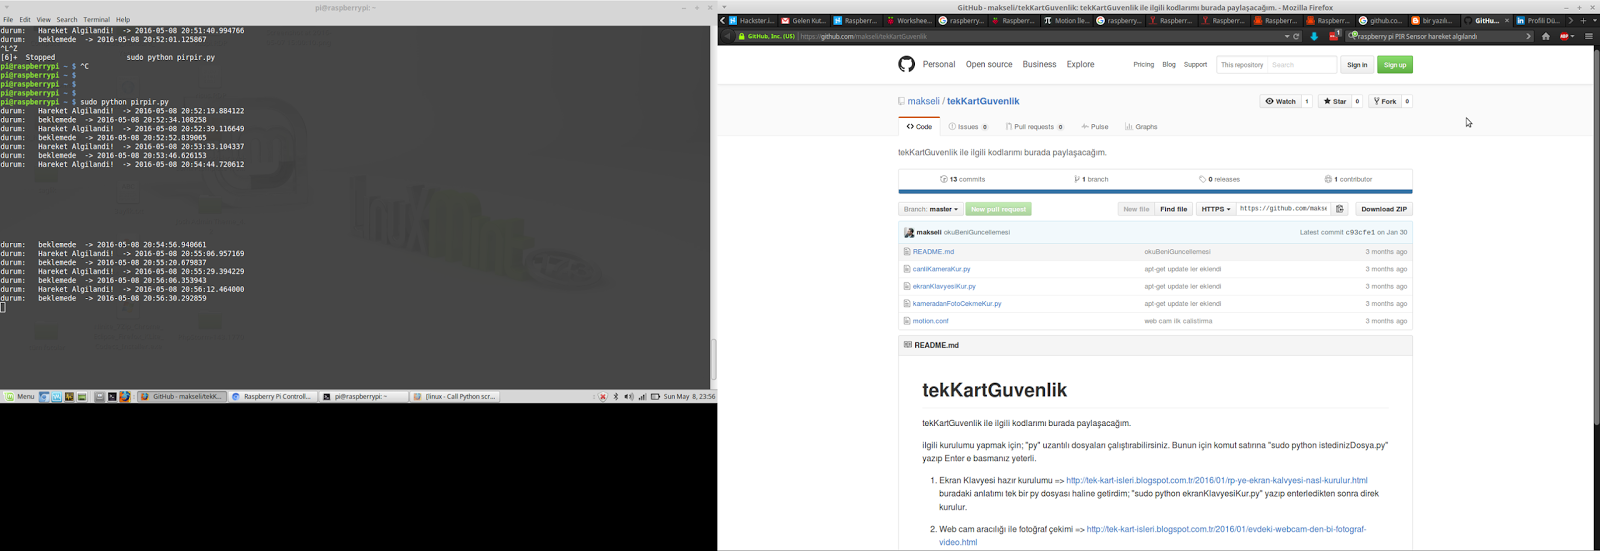Viewport: 1600px width, 551px height.
Task: Switch to Issues repository tab
Action: 968,127
